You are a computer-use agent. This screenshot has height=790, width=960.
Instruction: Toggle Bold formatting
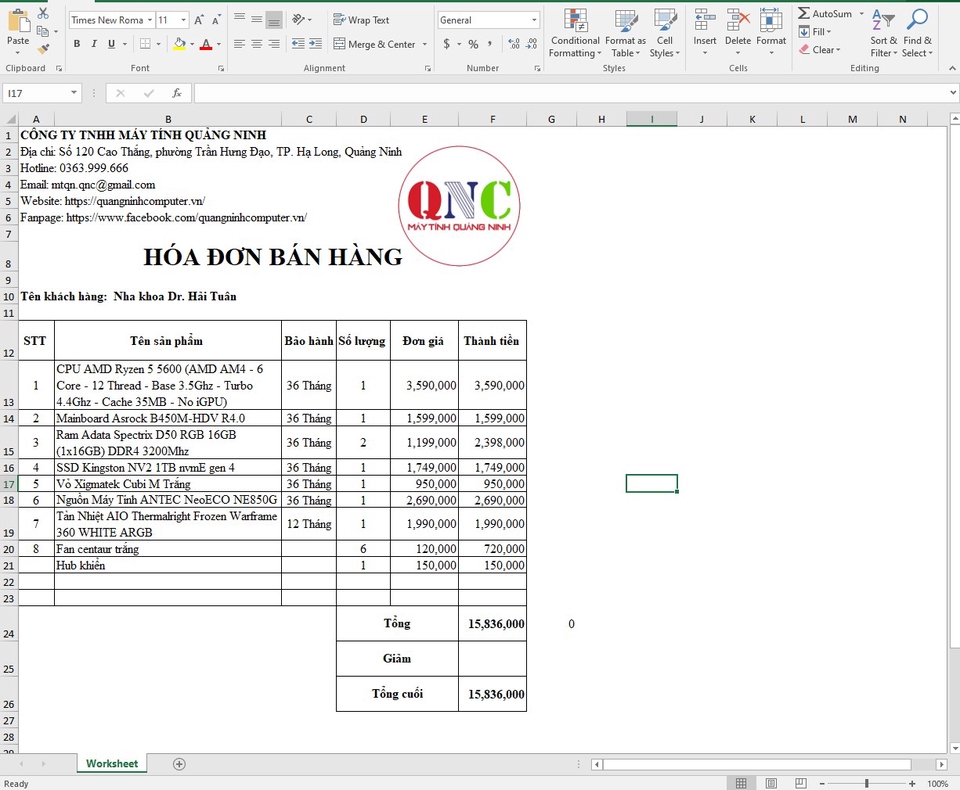pos(77,43)
